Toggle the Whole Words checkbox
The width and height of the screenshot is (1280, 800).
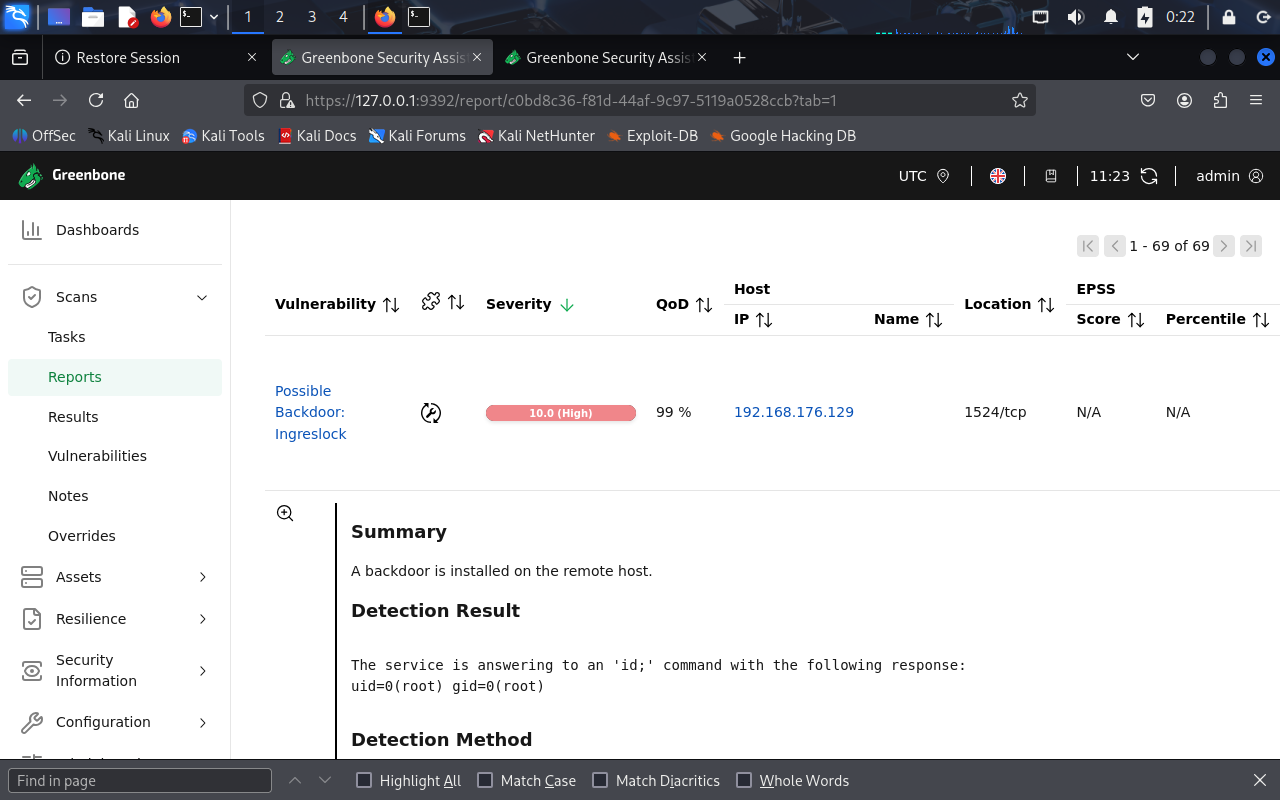(744, 780)
